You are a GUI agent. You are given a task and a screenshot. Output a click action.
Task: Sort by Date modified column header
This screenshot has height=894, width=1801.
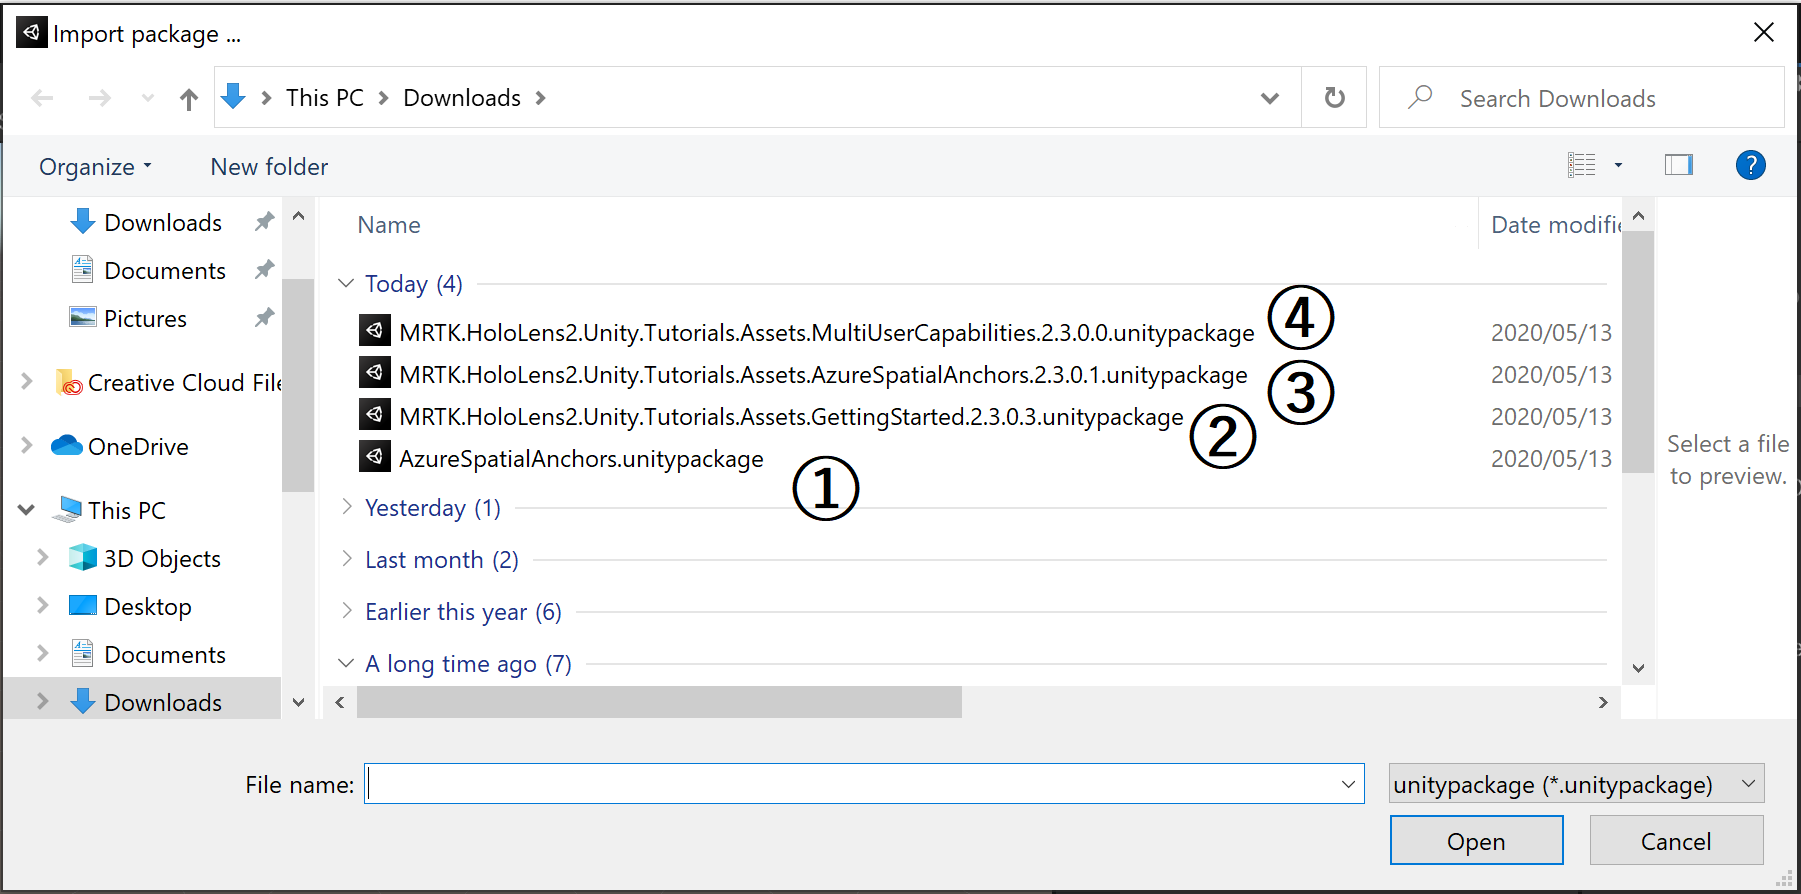click(1555, 225)
